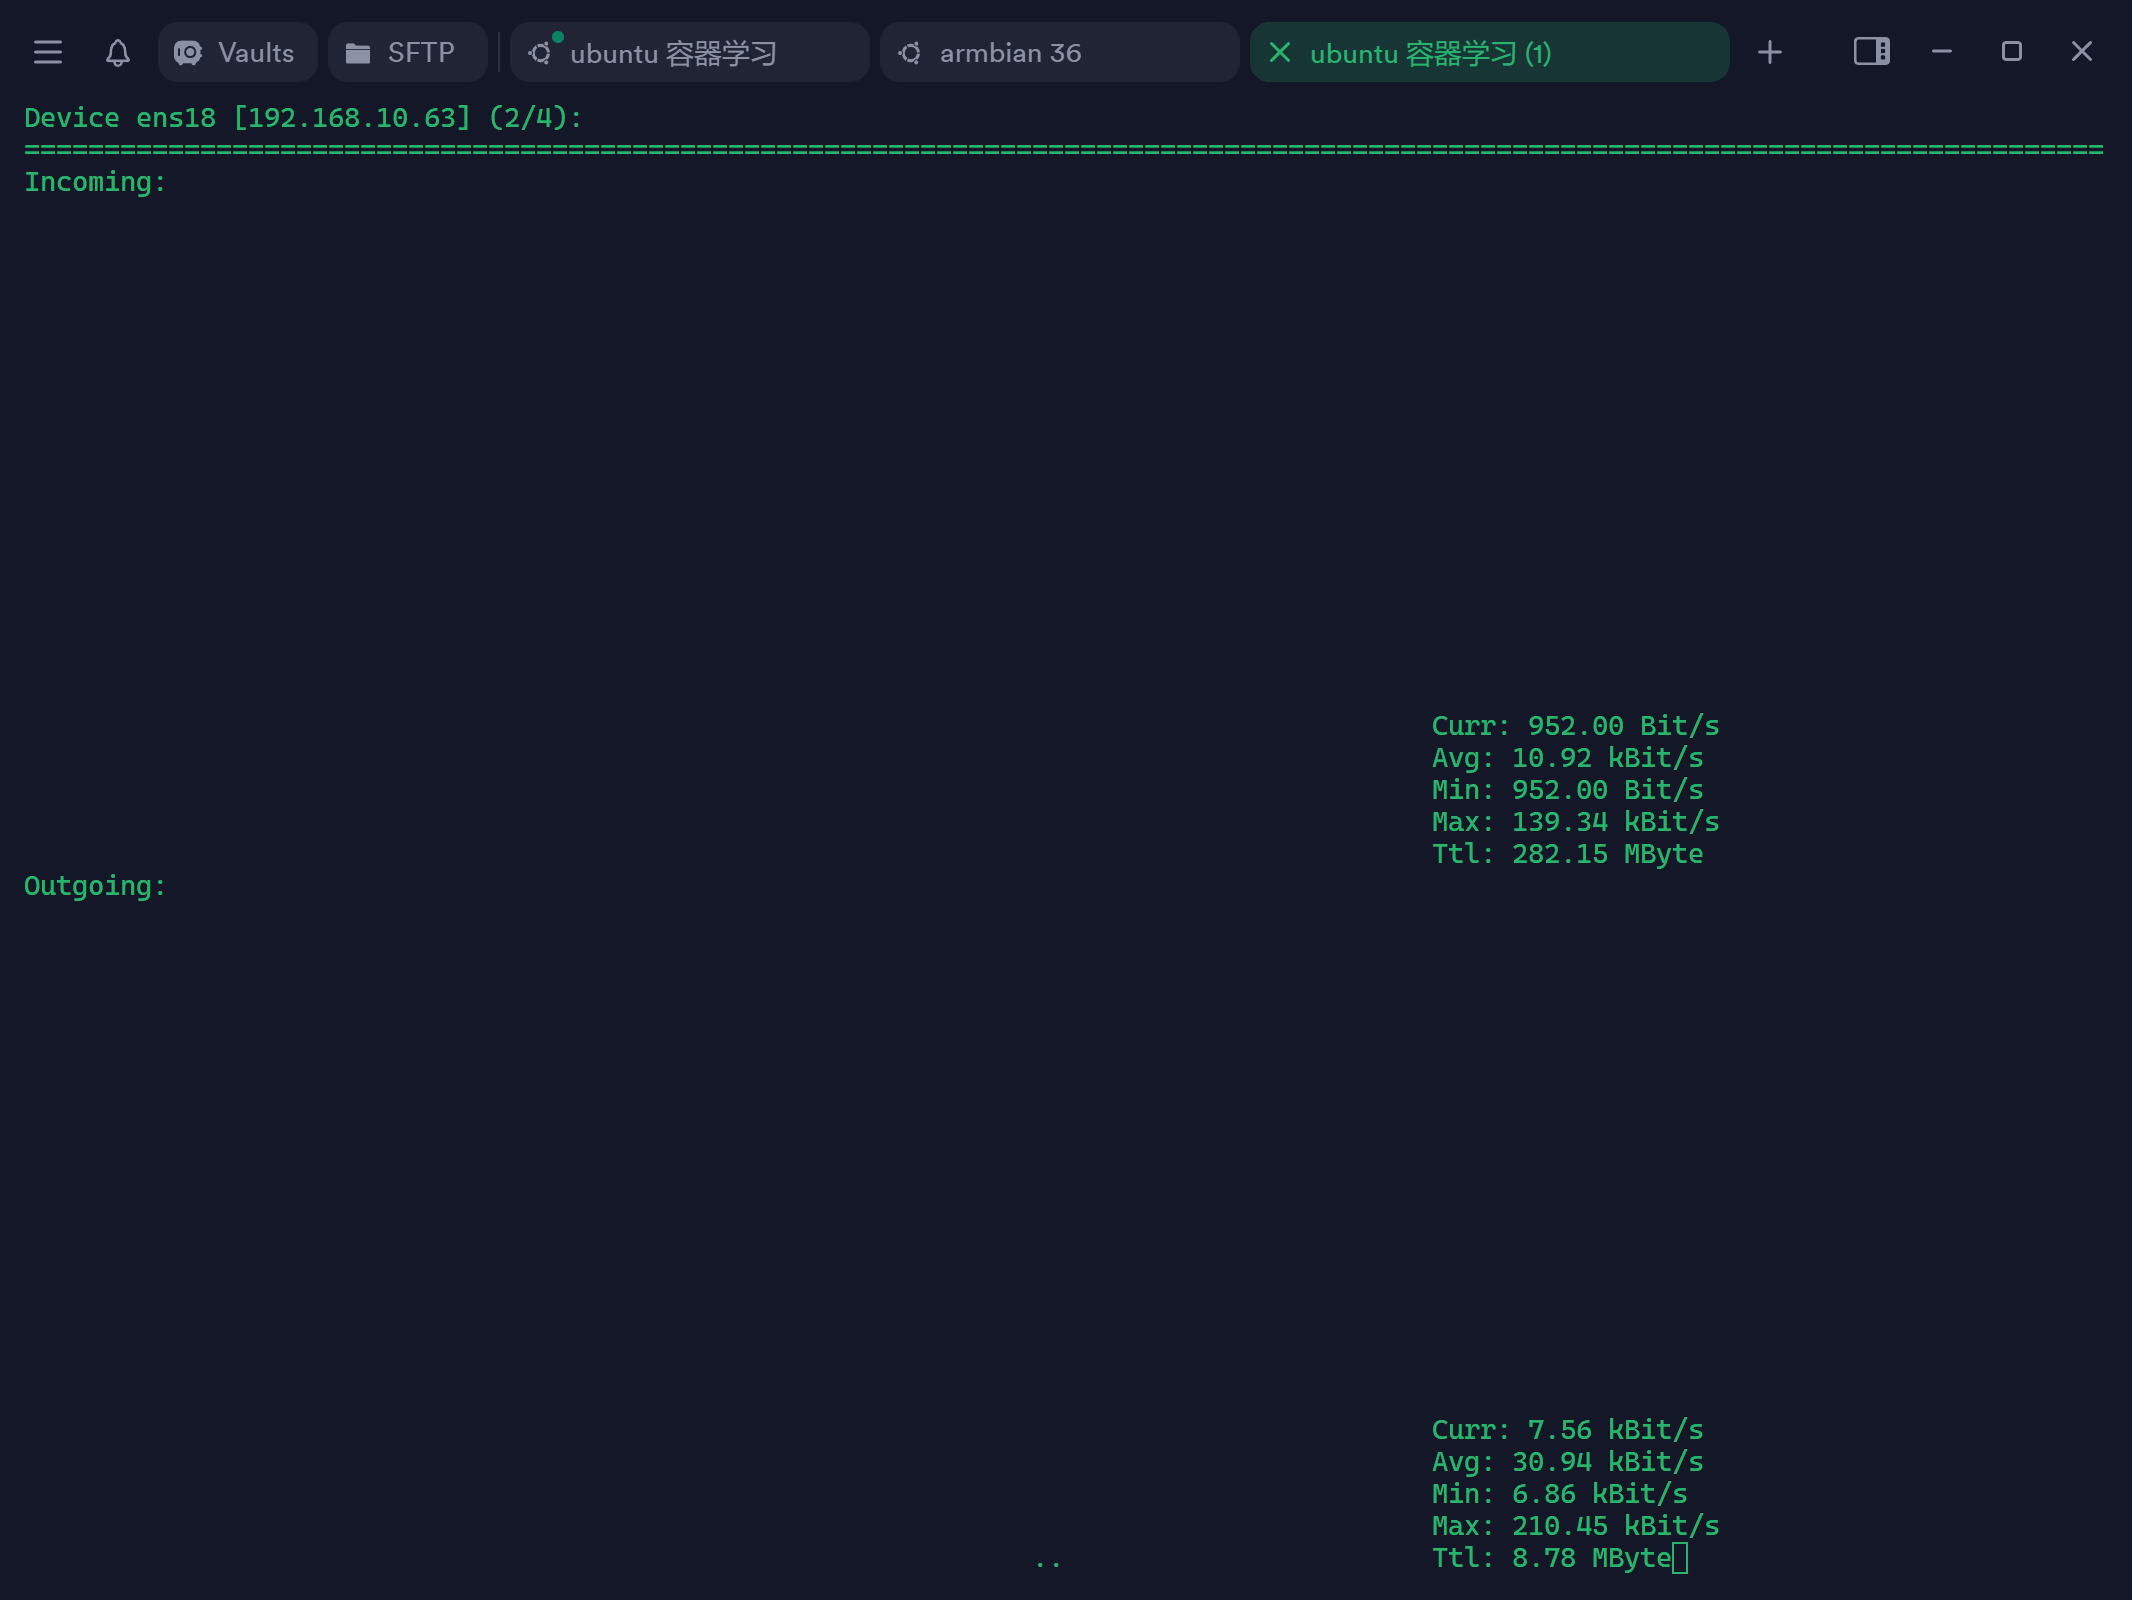The width and height of the screenshot is (2132, 1600).
Task: Click the Outgoing Max 210.45 kBit/s line
Action: [x=1574, y=1526]
